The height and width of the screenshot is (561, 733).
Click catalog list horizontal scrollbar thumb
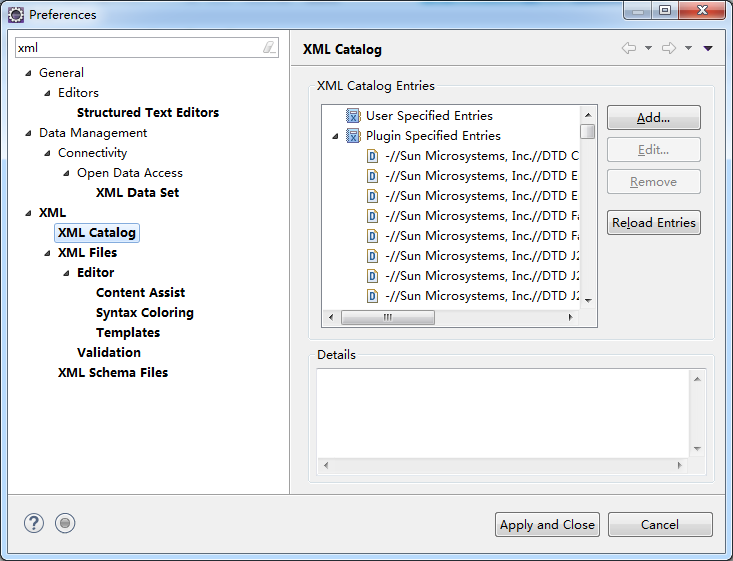(388, 317)
